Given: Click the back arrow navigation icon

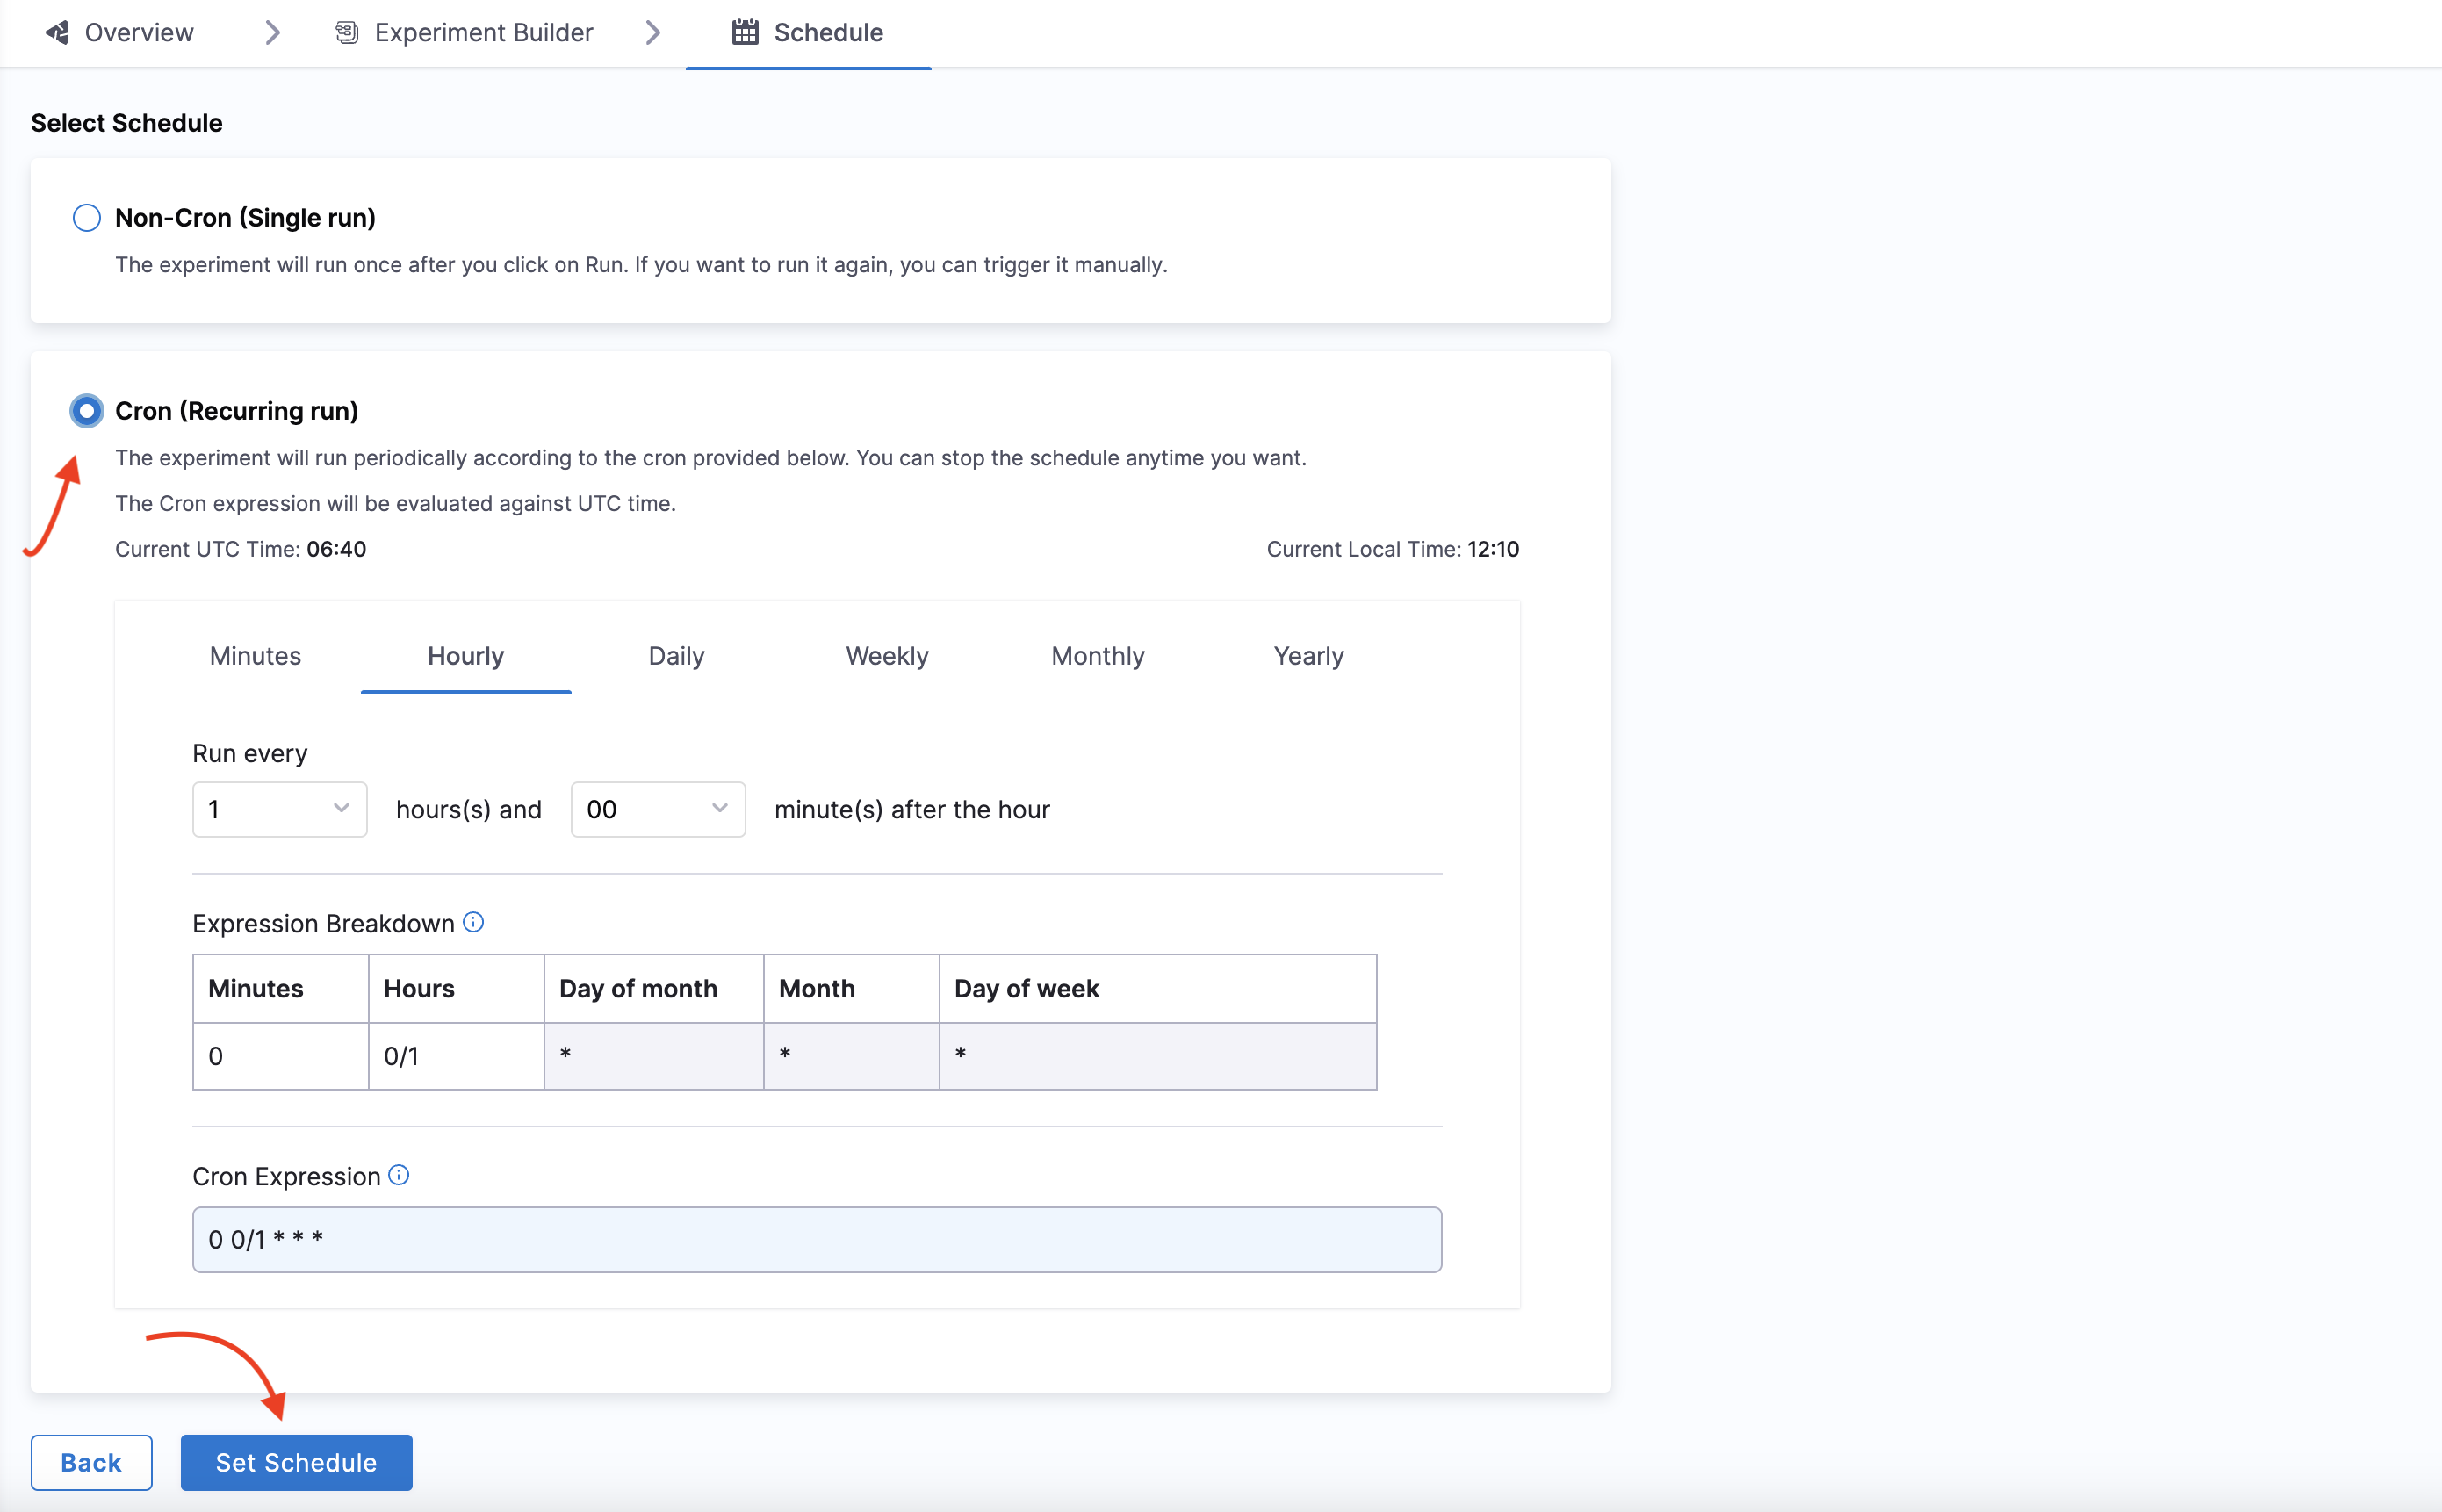Looking at the screenshot, I should click(54, 32).
